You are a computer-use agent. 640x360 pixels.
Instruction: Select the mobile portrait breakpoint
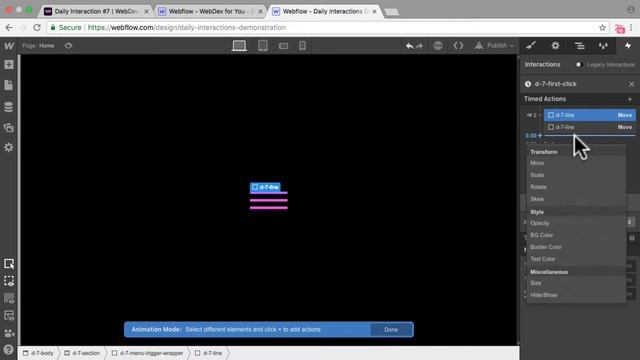pyautogui.click(x=302, y=46)
